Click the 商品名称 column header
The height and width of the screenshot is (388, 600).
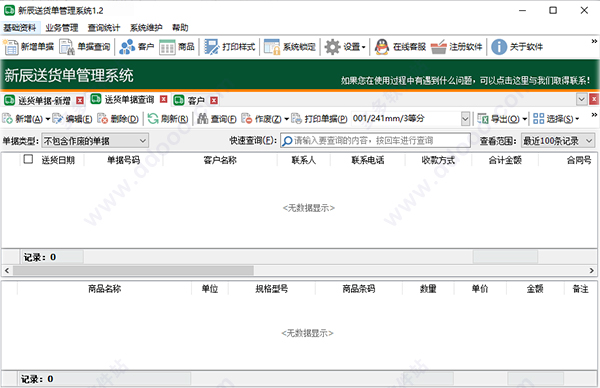pyautogui.click(x=104, y=289)
